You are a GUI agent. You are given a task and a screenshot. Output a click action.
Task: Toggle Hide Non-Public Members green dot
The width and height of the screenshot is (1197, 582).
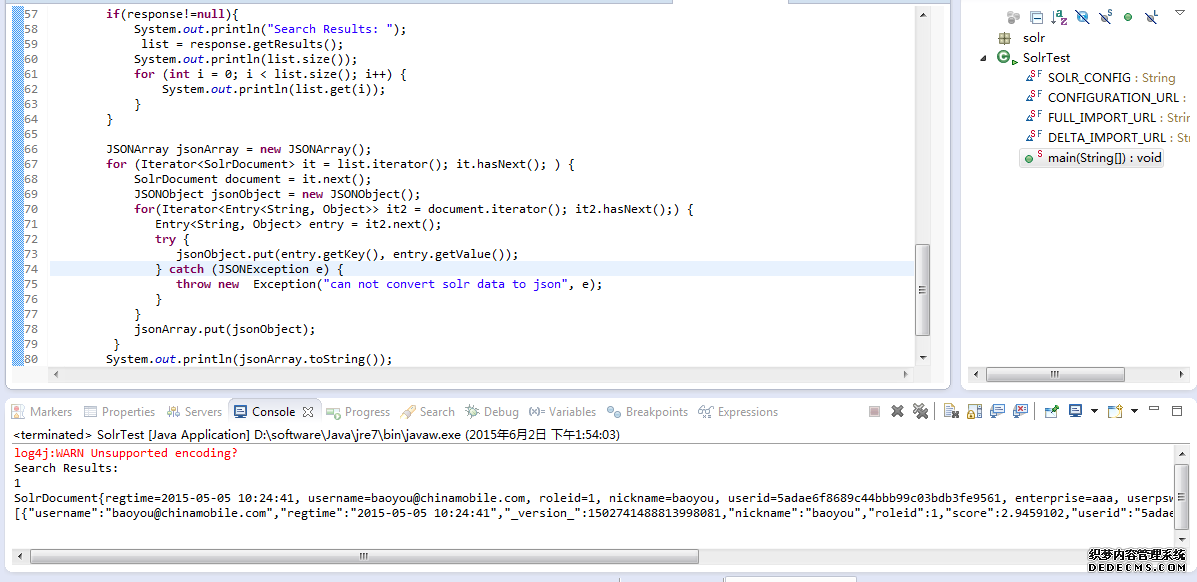pyautogui.click(x=1128, y=17)
